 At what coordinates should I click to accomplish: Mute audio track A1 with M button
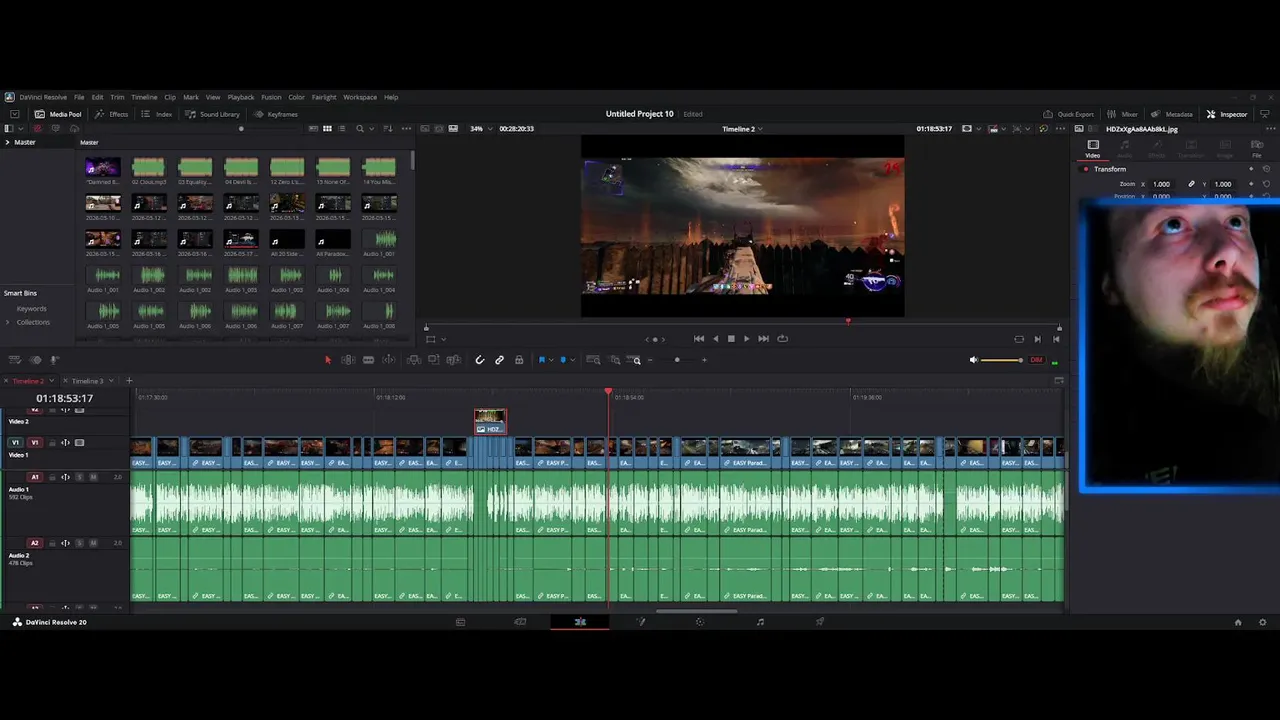click(94, 477)
